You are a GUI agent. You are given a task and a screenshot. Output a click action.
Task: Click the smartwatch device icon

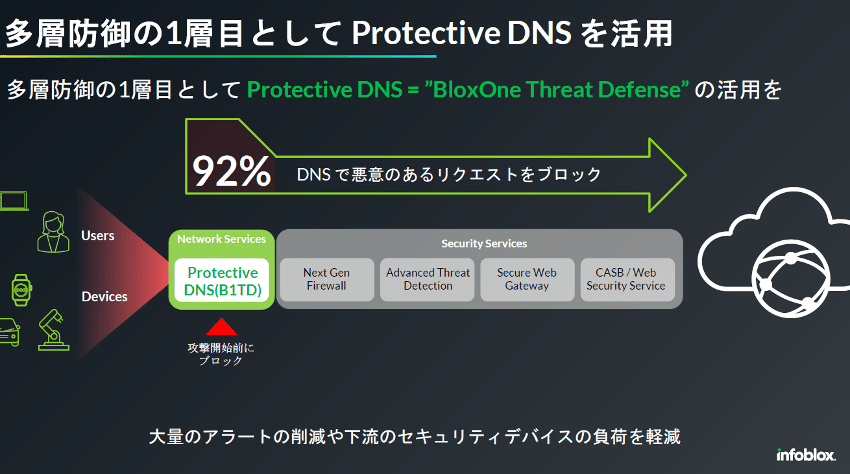tap(22, 290)
